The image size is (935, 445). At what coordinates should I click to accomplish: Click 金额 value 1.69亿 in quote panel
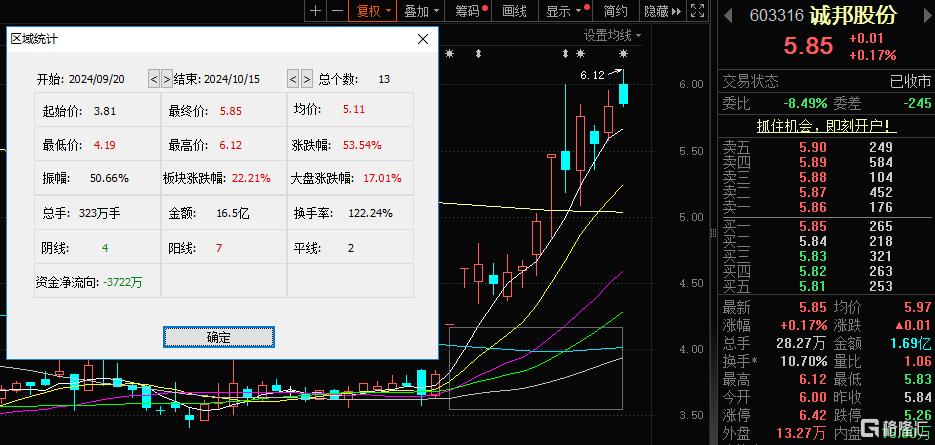(911, 343)
